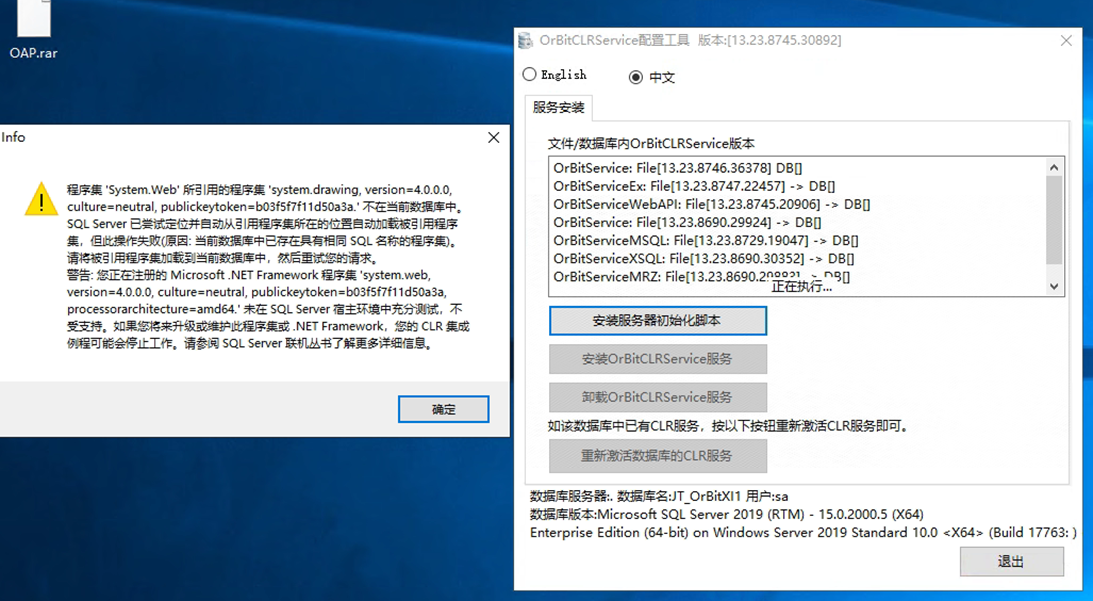Click the Info dialog title text

[13, 137]
